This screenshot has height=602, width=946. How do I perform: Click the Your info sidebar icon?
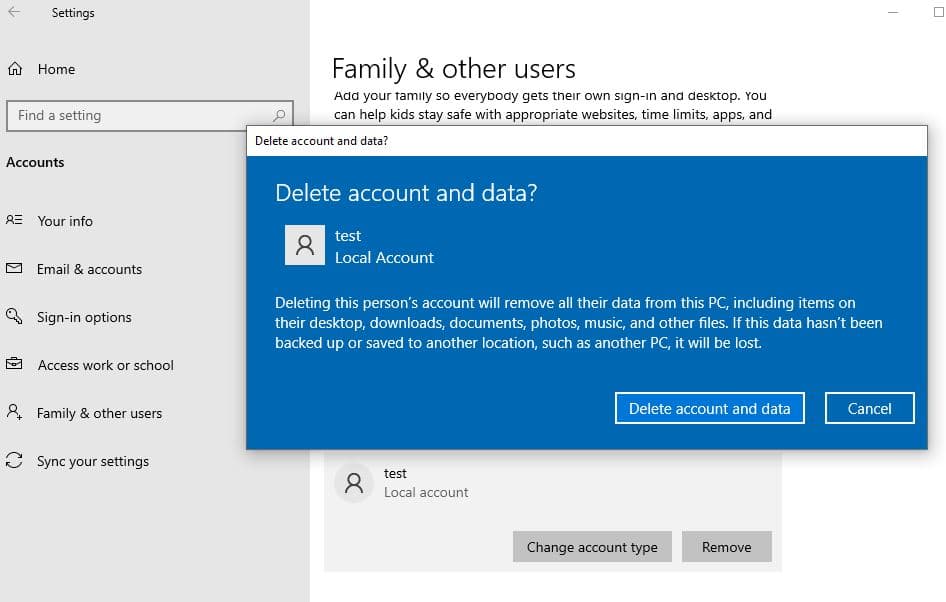point(15,221)
